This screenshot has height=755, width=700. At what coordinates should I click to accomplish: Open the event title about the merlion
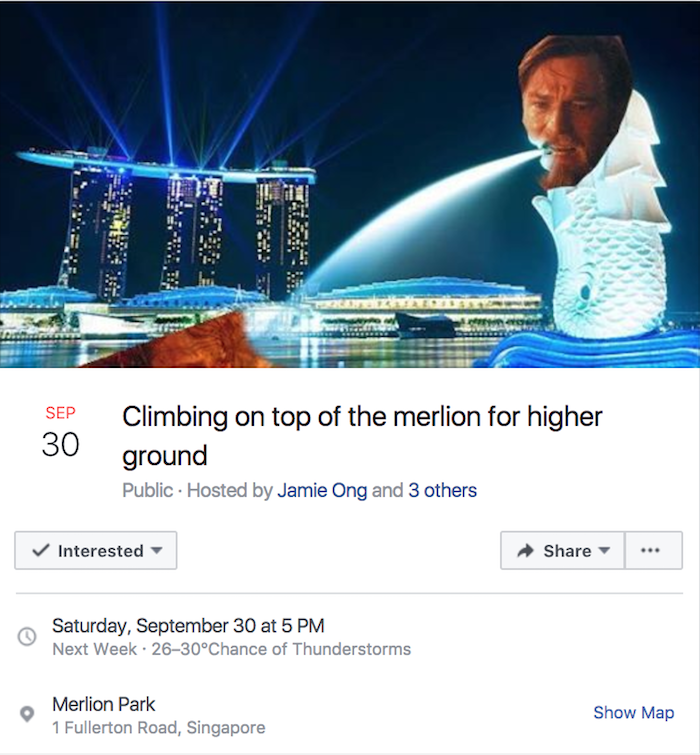point(362,435)
